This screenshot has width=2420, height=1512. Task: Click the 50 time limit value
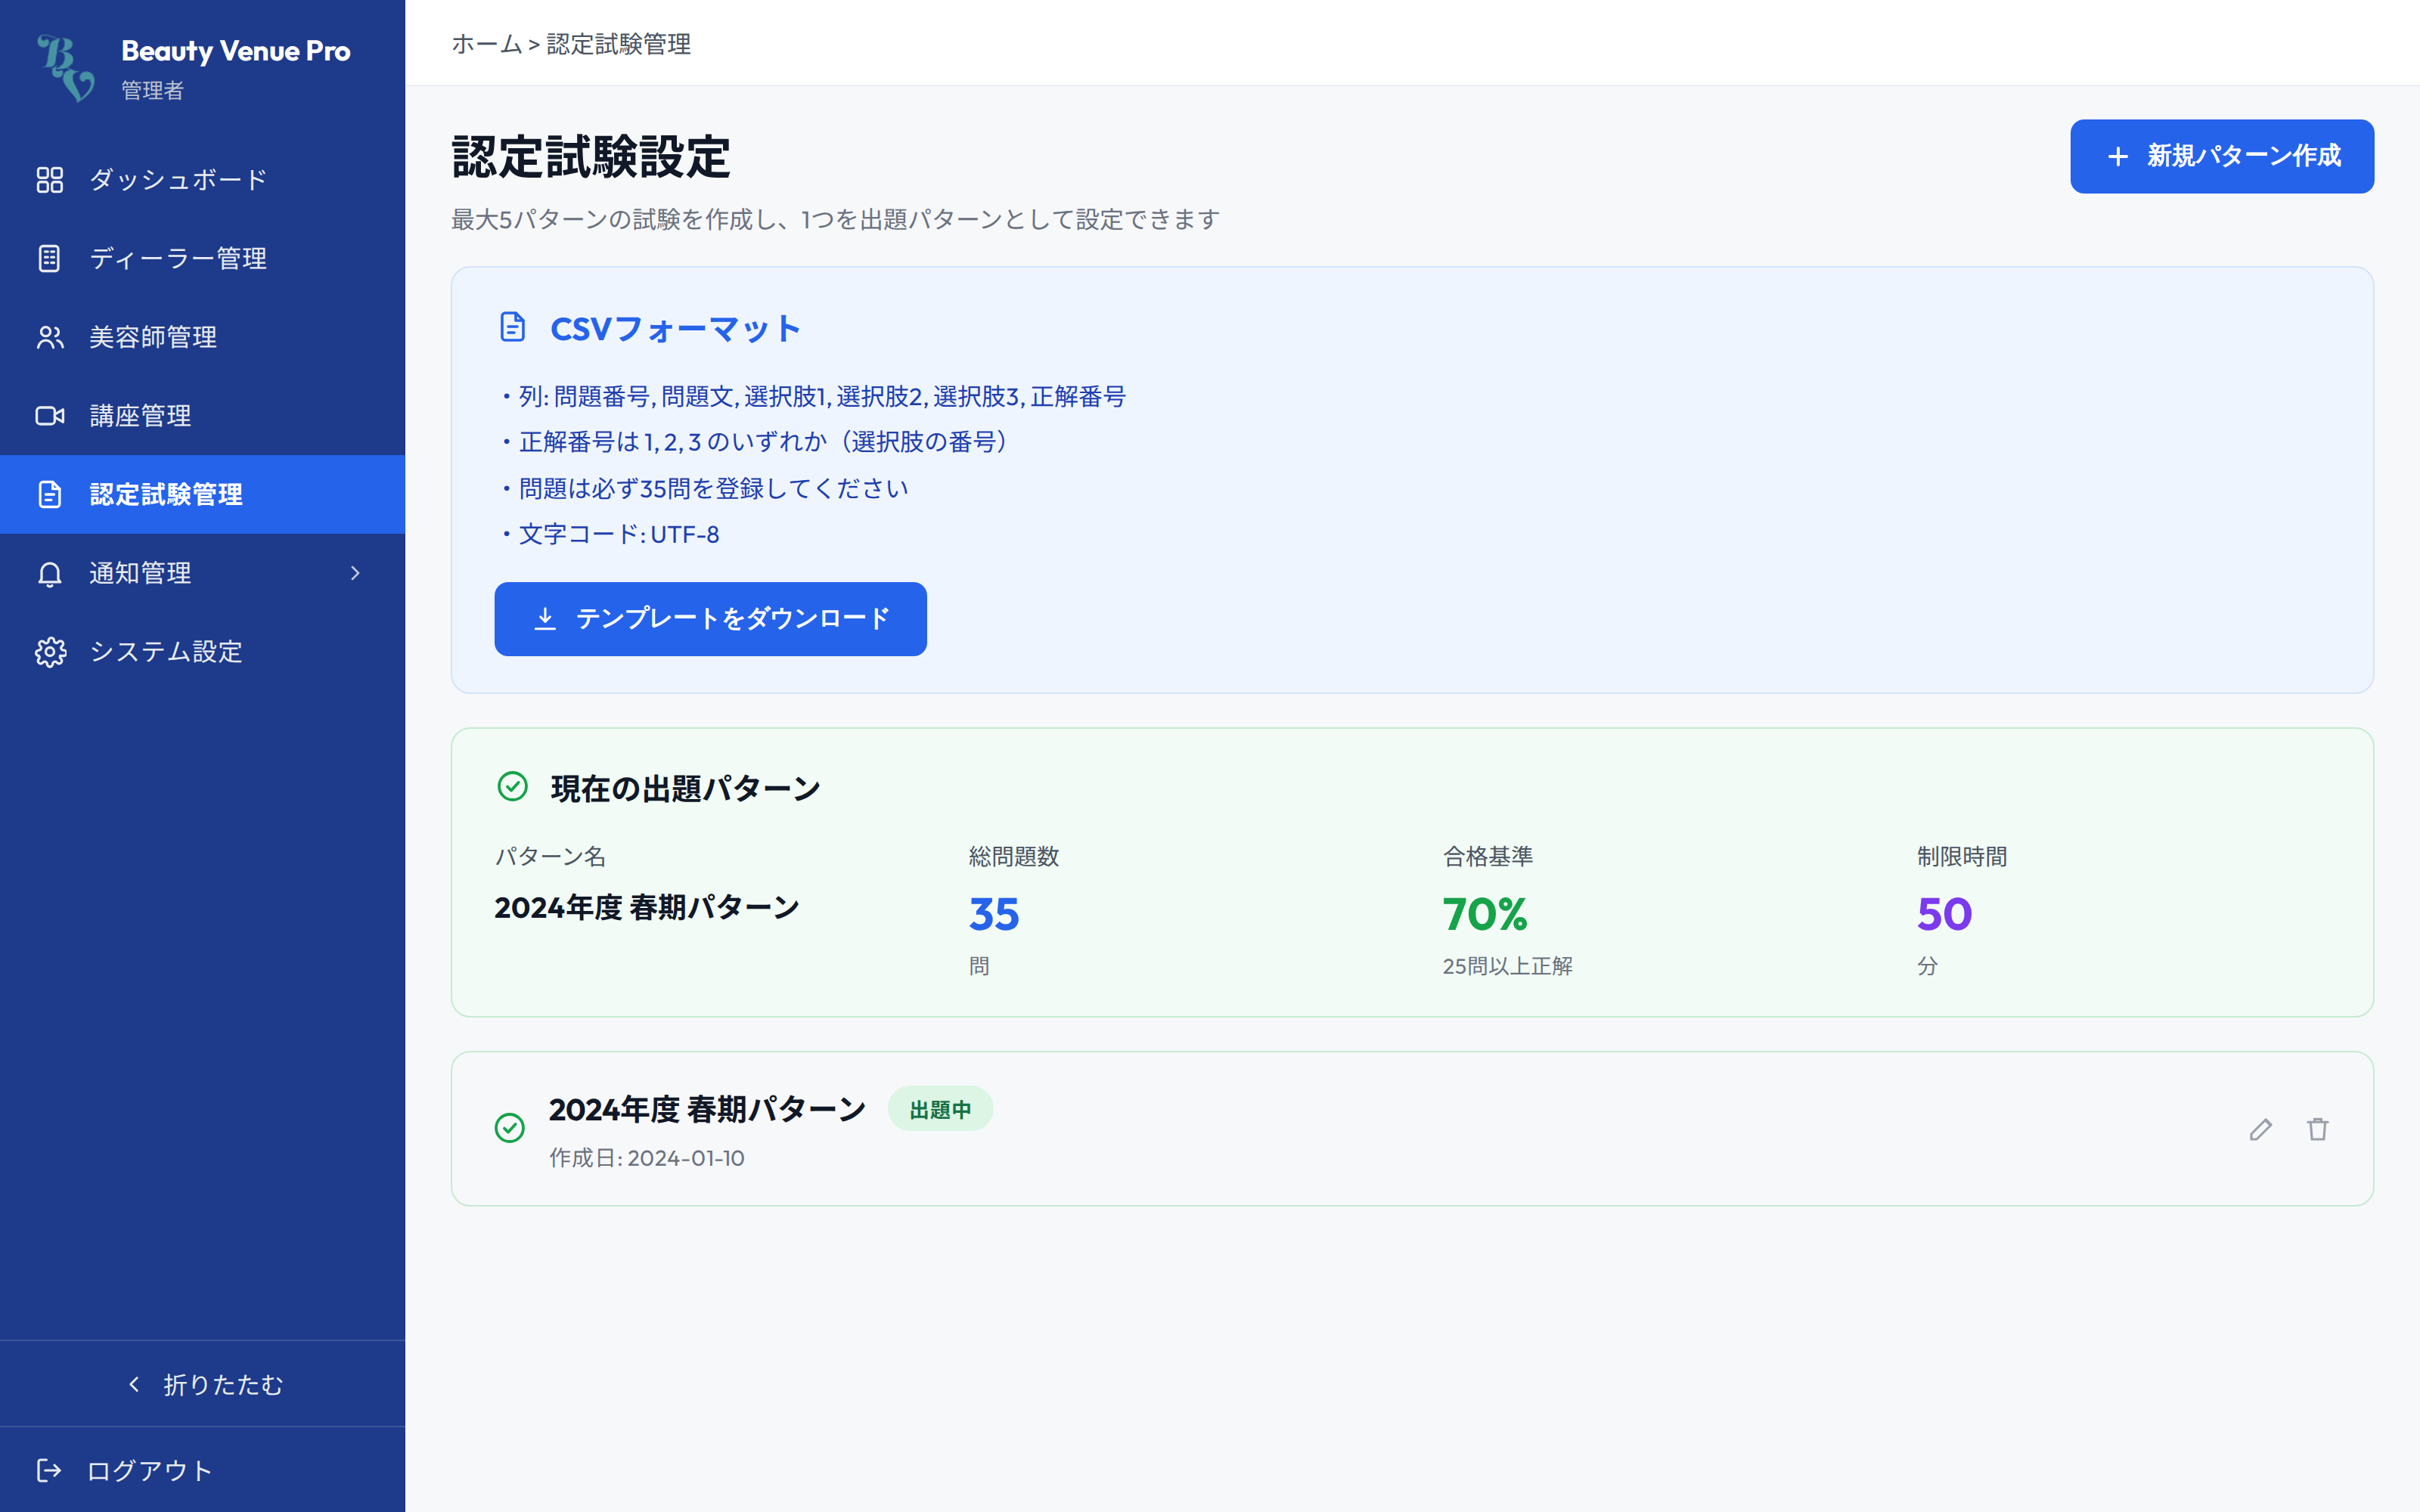(1944, 914)
